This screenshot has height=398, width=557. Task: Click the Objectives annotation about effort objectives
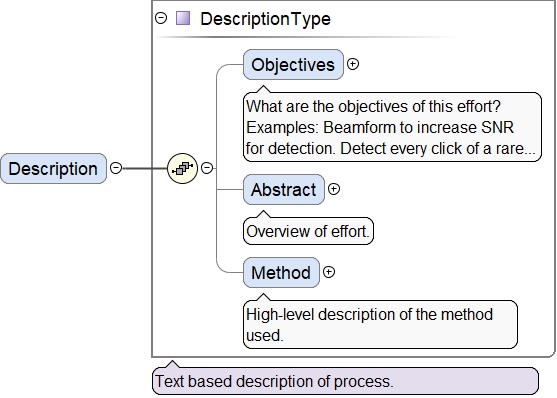(392, 127)
